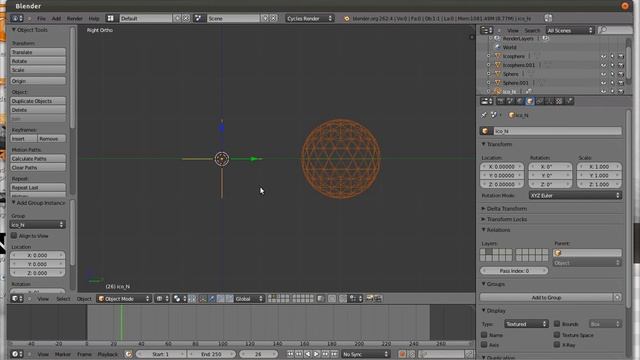Jump to the last frame
The image size is (640, 360).
pos(334,354)
